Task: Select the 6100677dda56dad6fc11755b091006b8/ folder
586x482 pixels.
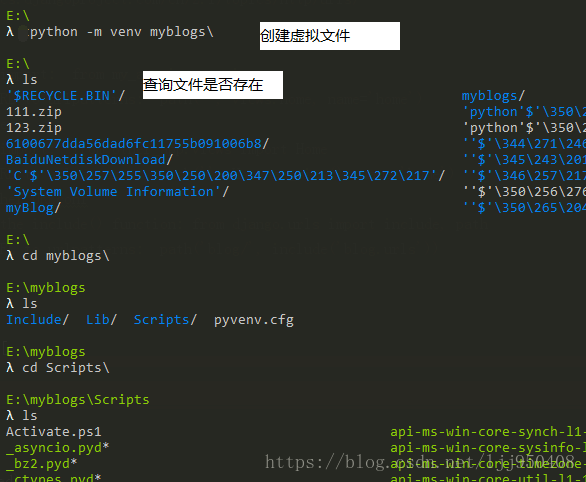Action: click(138, 143)
